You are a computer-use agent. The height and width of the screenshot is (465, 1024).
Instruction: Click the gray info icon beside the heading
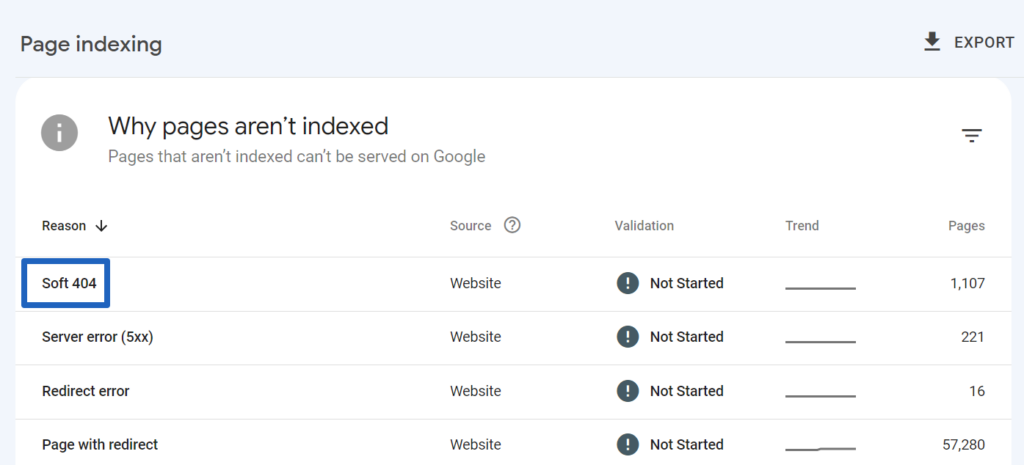coord(59,133)
